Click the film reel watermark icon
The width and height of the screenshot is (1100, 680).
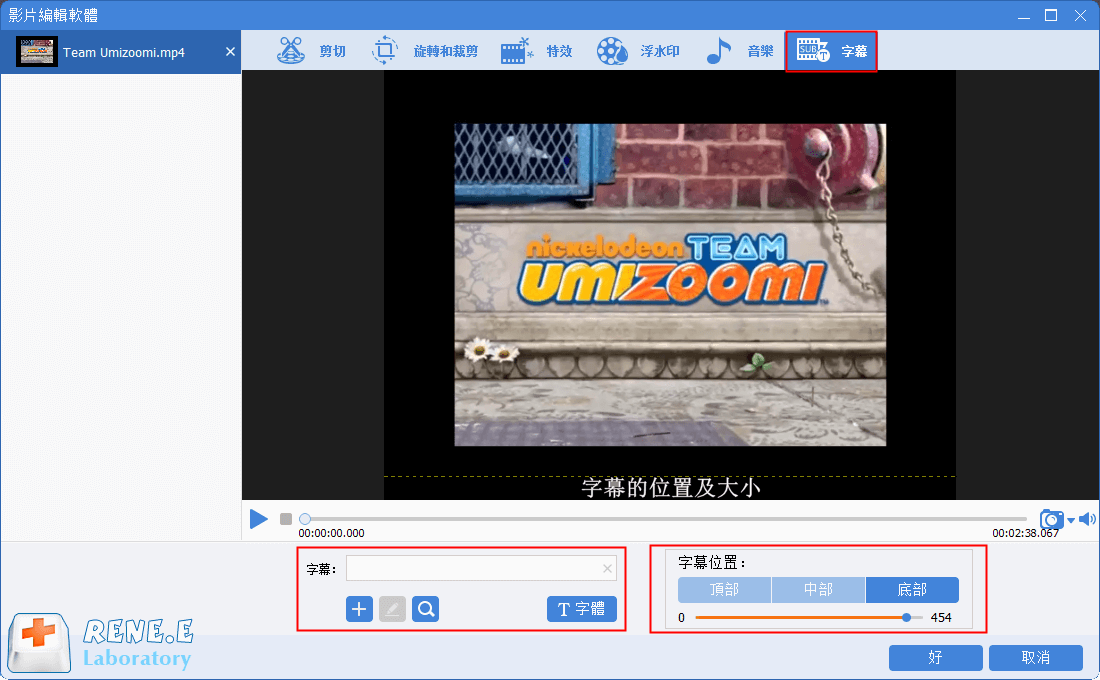point(612,51)
